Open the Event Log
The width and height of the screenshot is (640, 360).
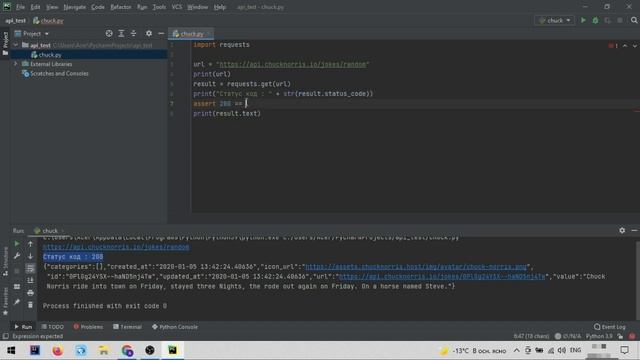click(x=609, y=327)
